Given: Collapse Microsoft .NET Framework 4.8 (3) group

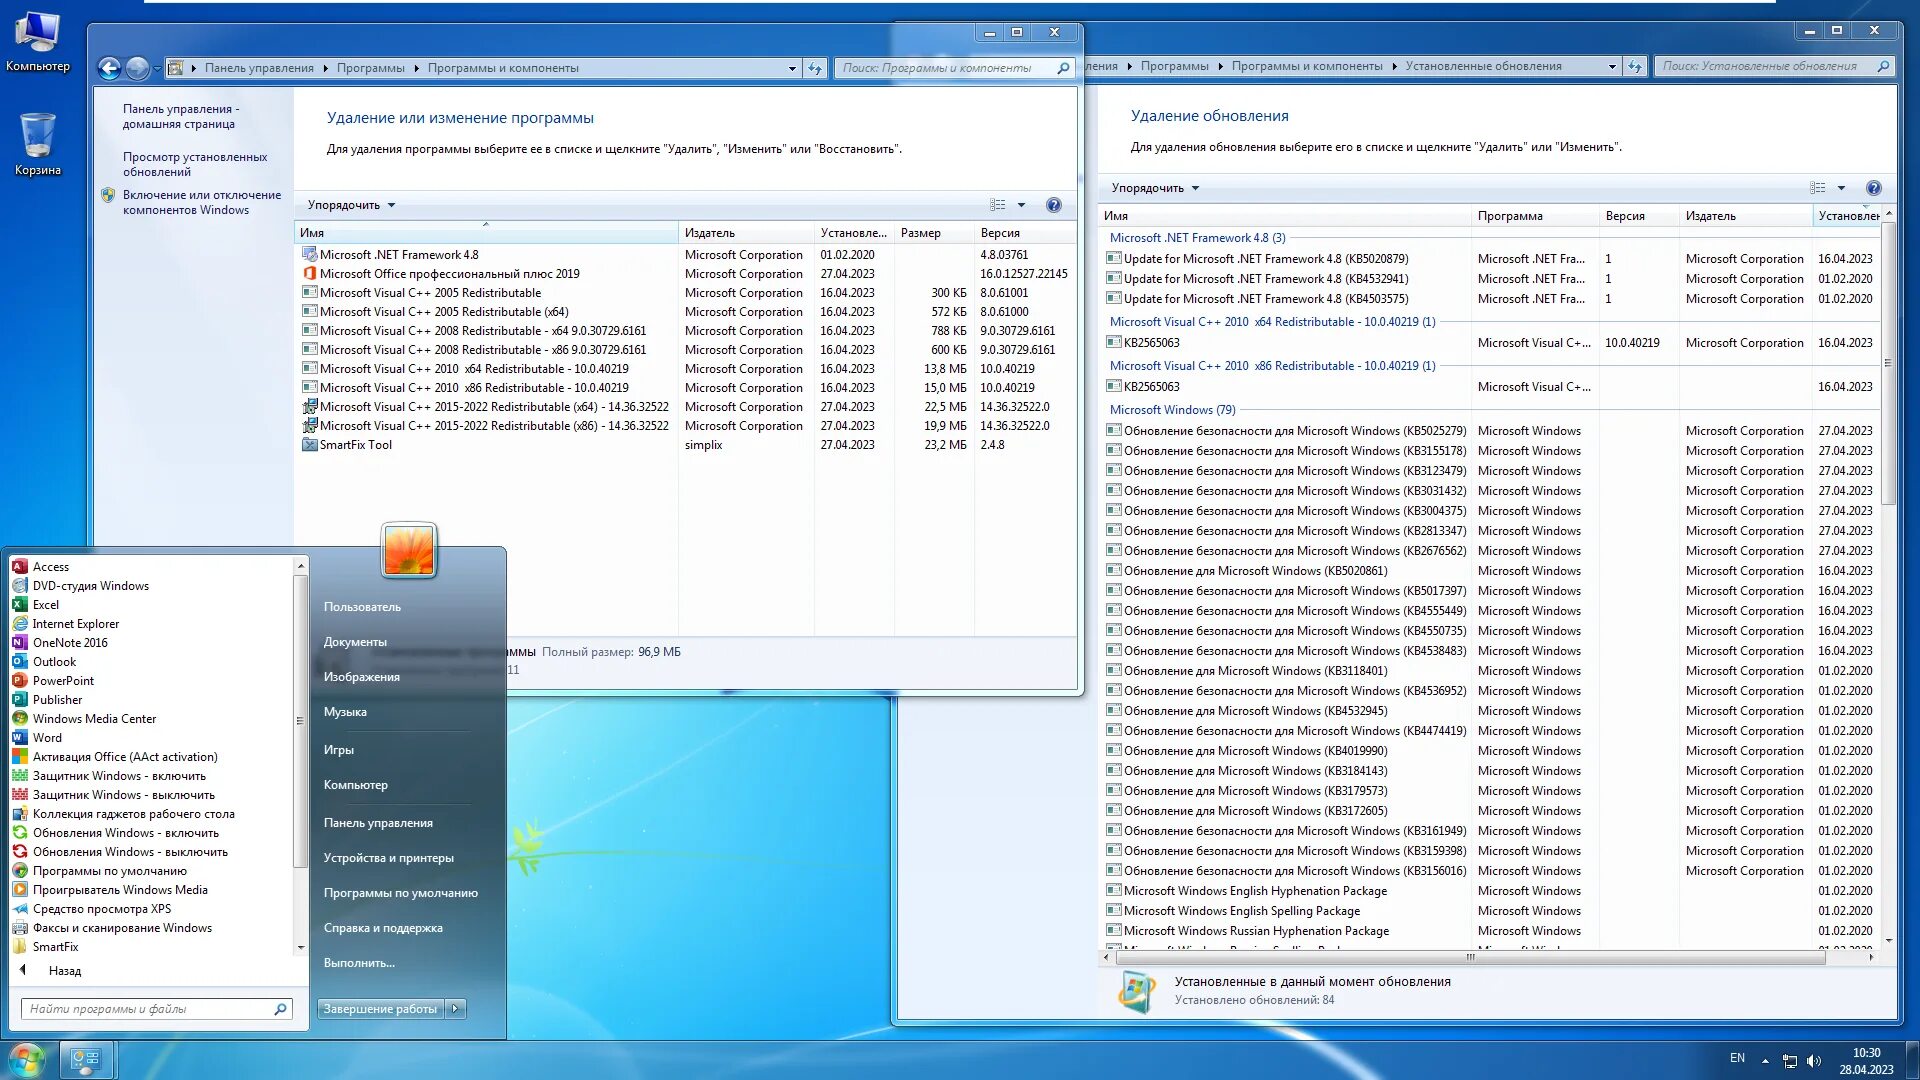Looking at the screenshot, I should 1197,238.
